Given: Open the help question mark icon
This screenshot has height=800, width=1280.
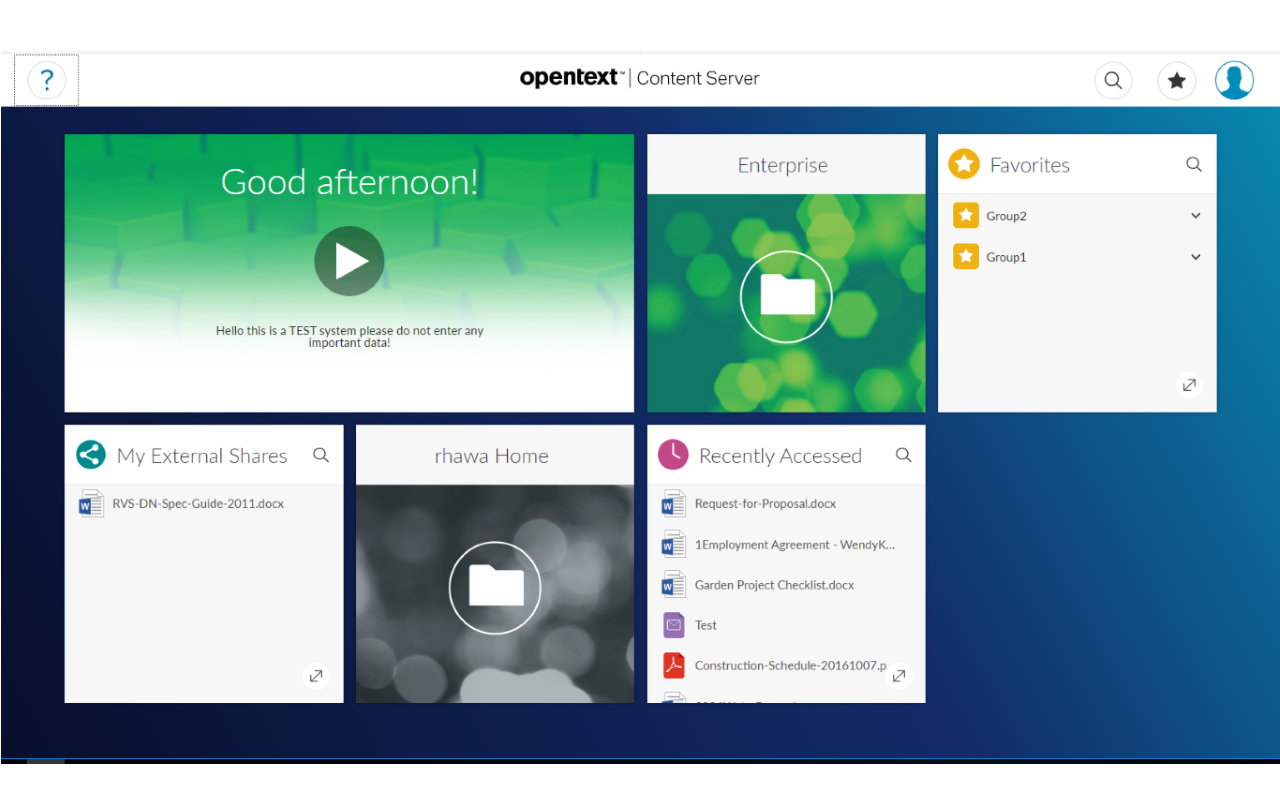Looking at the screenshot, I should tap(46, 80).
